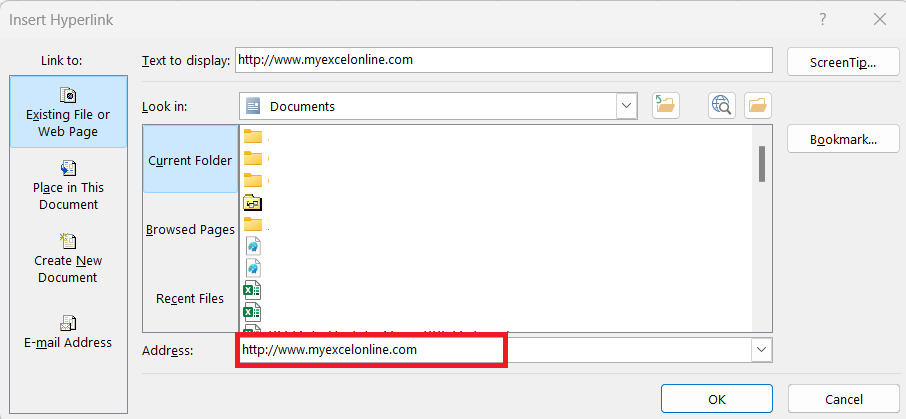Cancel the Insert Hyperlink dialog
Viewport: 906px width, 419px height.
click(x=844, y=399)
